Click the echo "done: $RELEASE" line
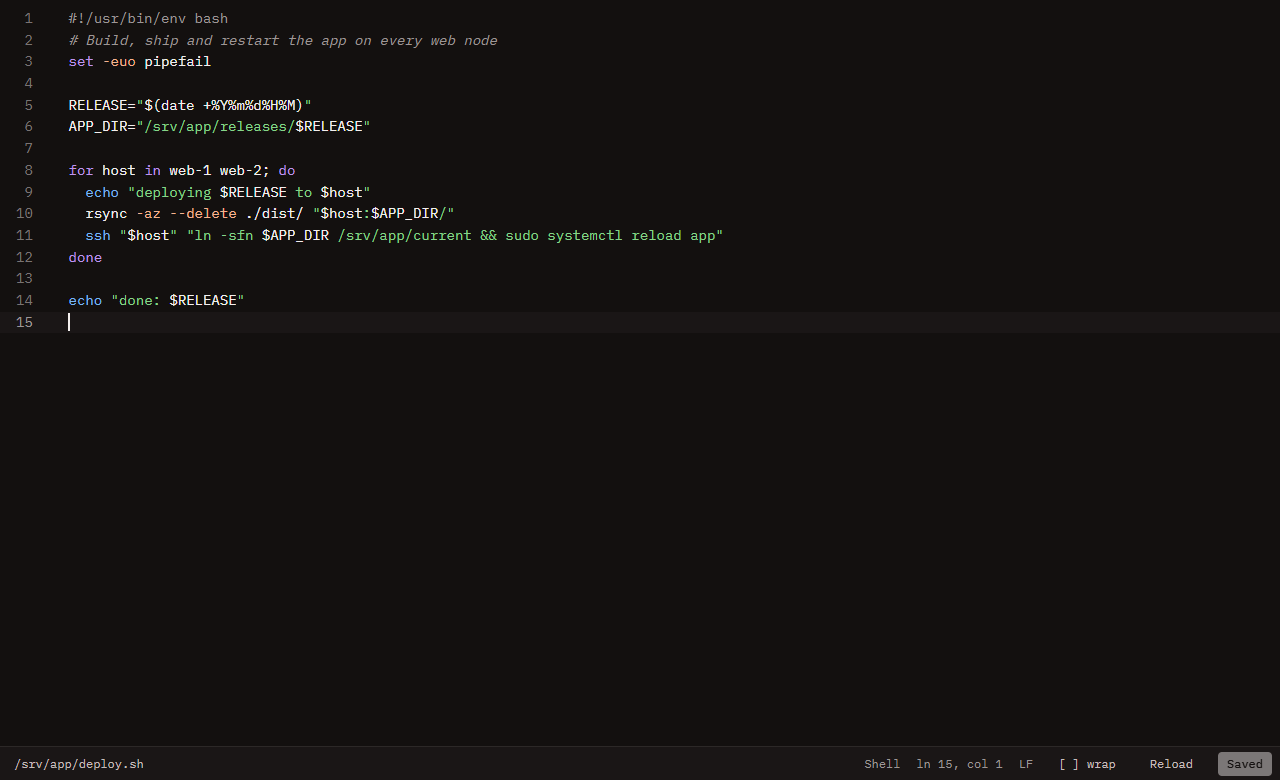Viewport: 1280px width, 780px height. pos(156,300)
